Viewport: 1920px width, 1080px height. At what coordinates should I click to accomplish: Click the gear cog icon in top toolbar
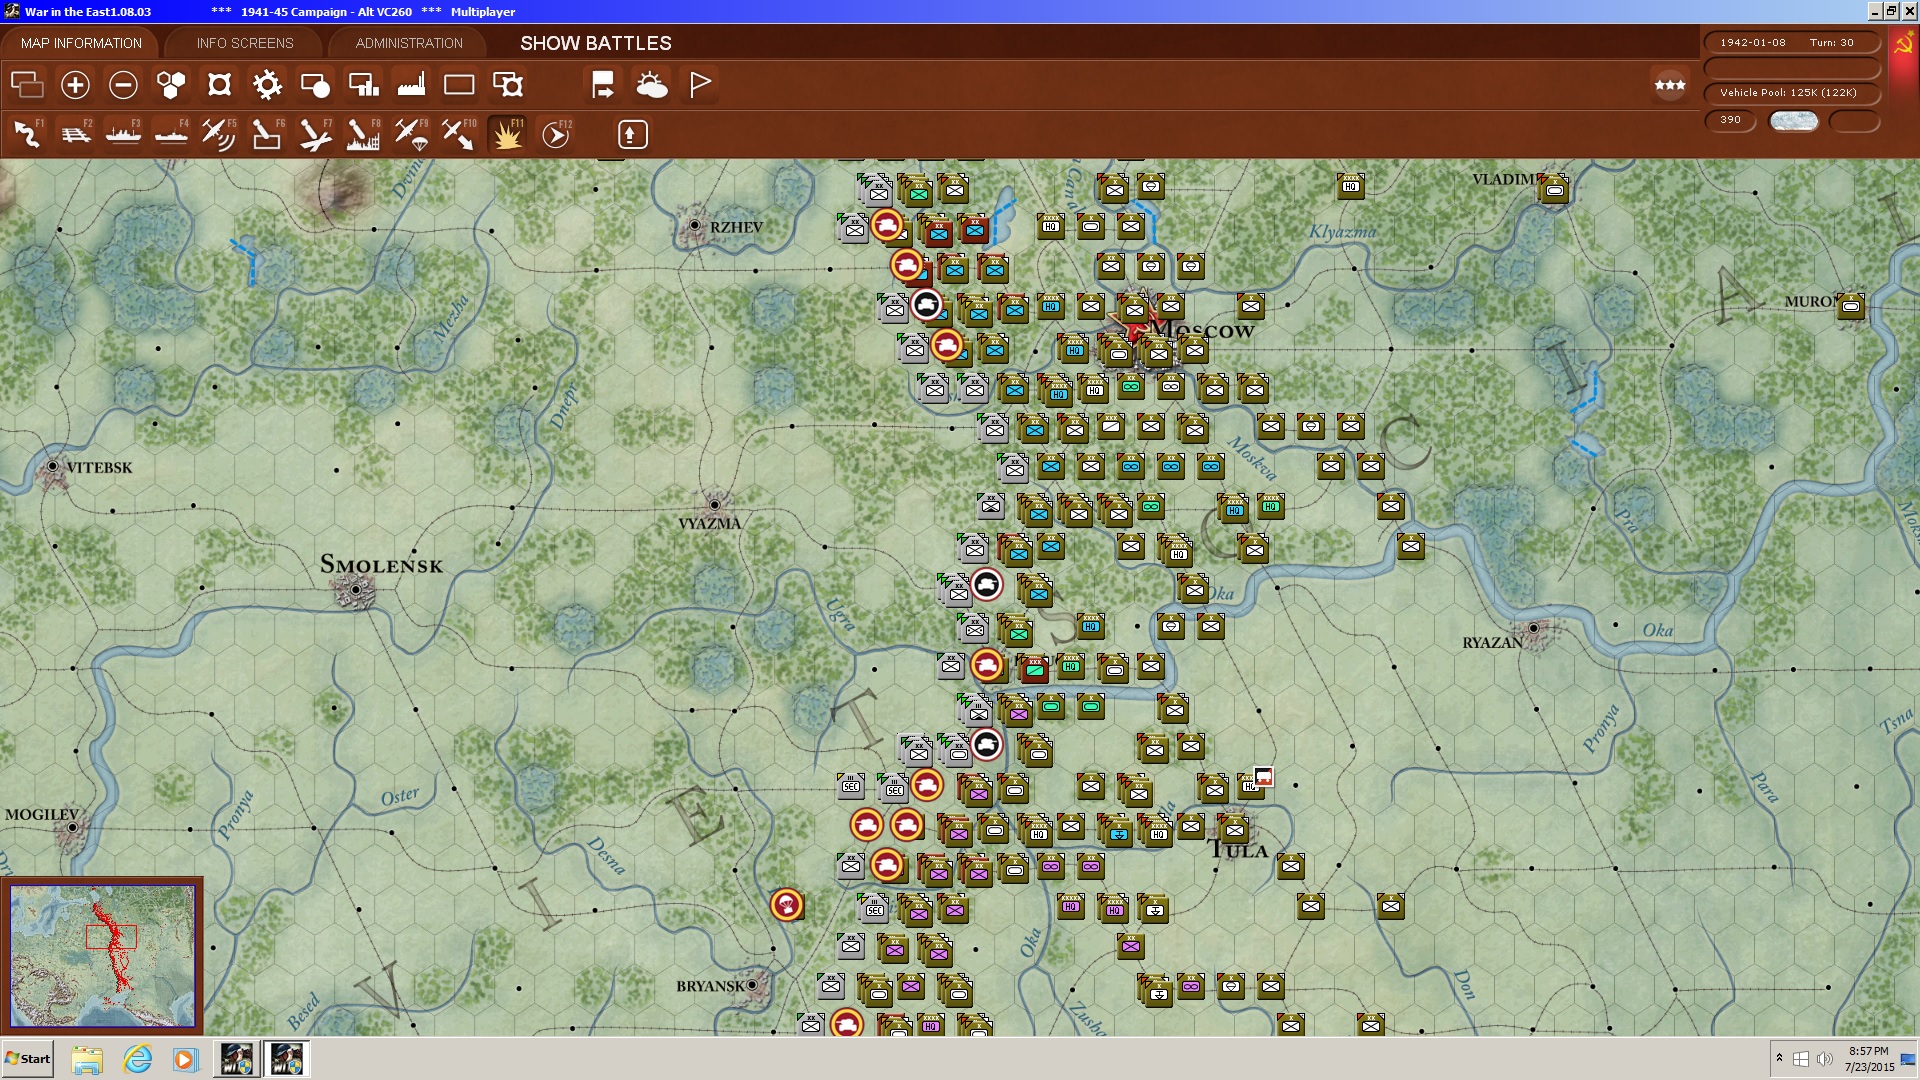coord(267,85)
